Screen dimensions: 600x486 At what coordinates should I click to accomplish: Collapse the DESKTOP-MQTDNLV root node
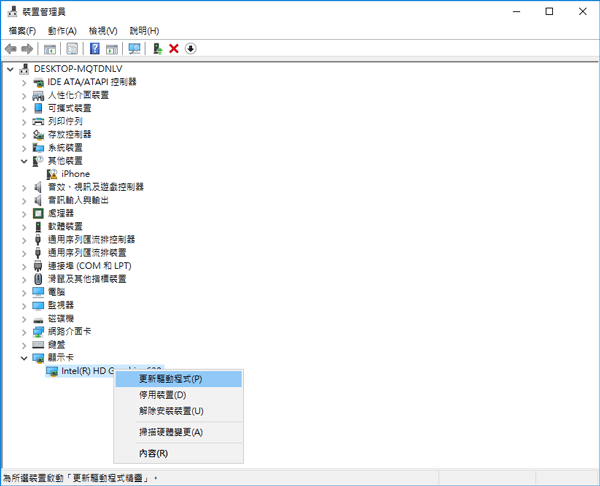pos(10,69)
